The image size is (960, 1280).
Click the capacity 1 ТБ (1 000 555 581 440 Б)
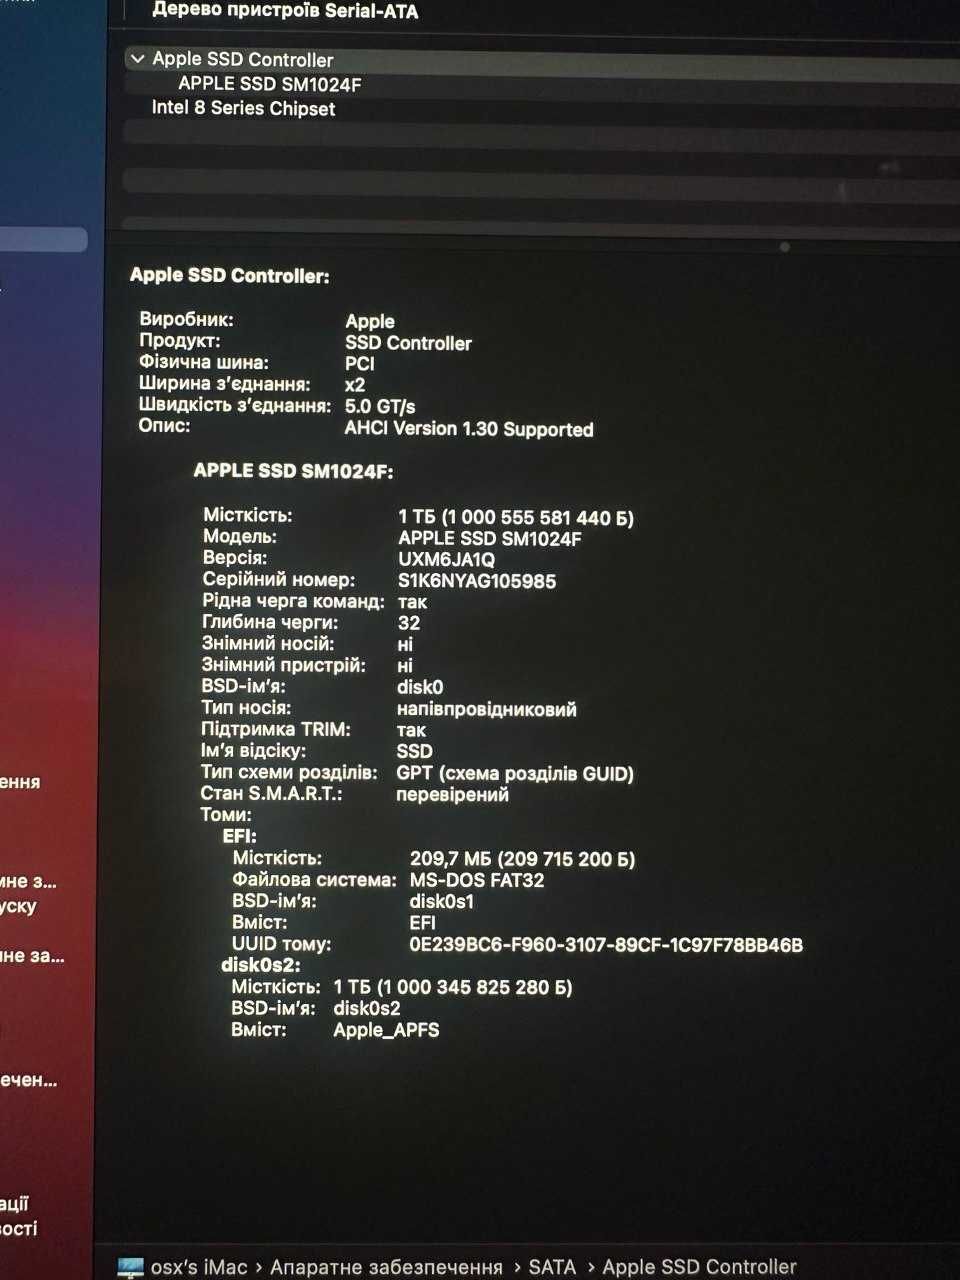(516, 517)
